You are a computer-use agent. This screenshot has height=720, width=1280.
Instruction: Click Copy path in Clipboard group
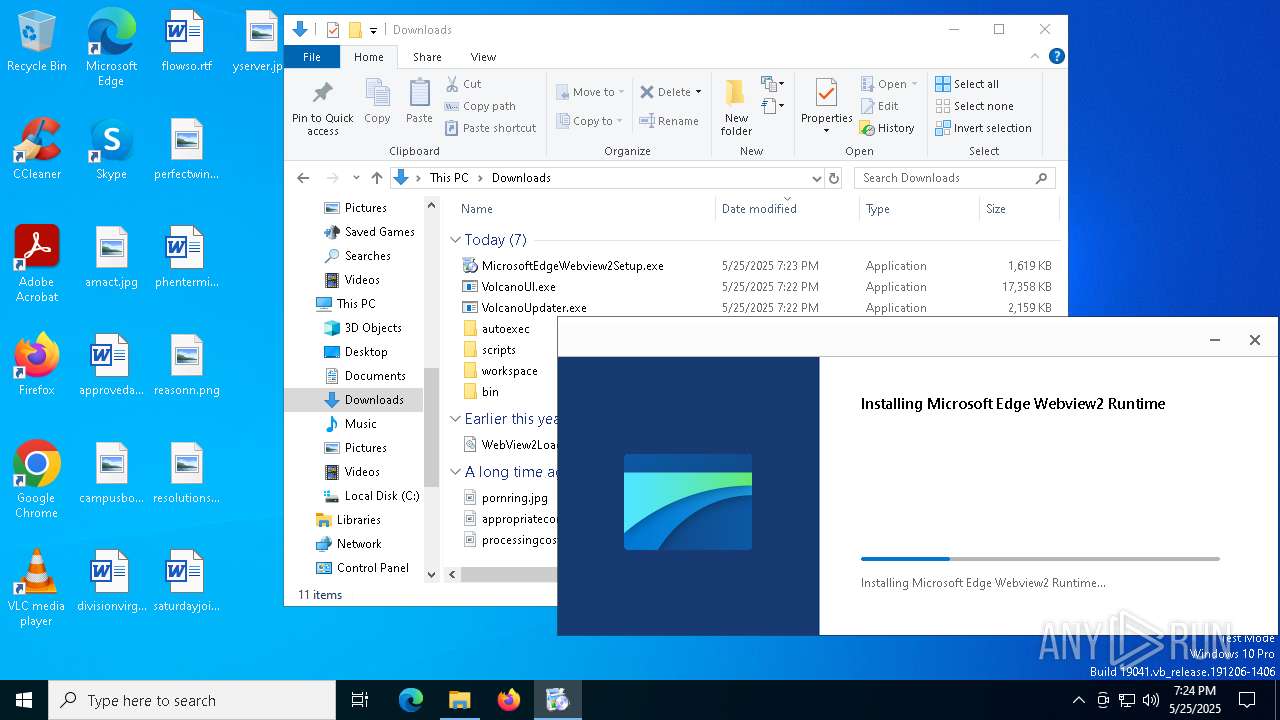pyautogui.click(x=480, y=106)
